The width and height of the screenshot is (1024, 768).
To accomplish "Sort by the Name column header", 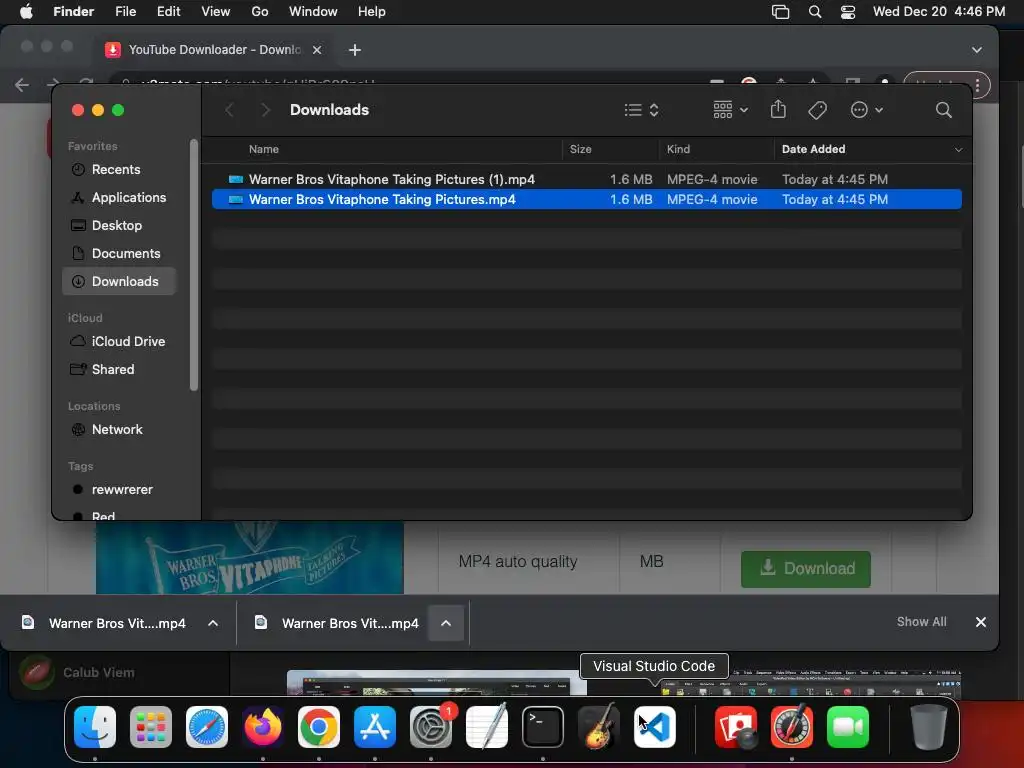I will [x=264, y=150].
